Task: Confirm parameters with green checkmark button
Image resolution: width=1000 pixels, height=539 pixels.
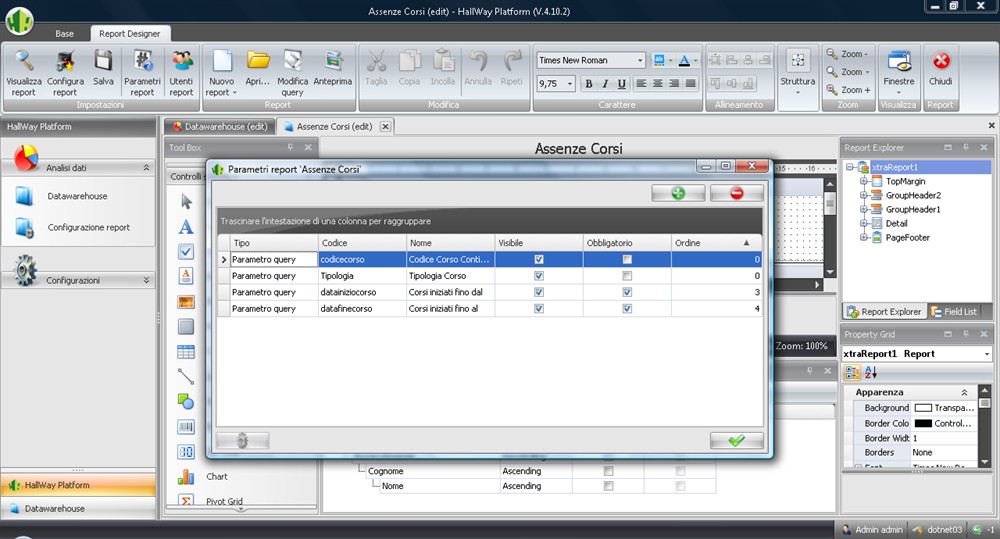Action: click(737, 440)
